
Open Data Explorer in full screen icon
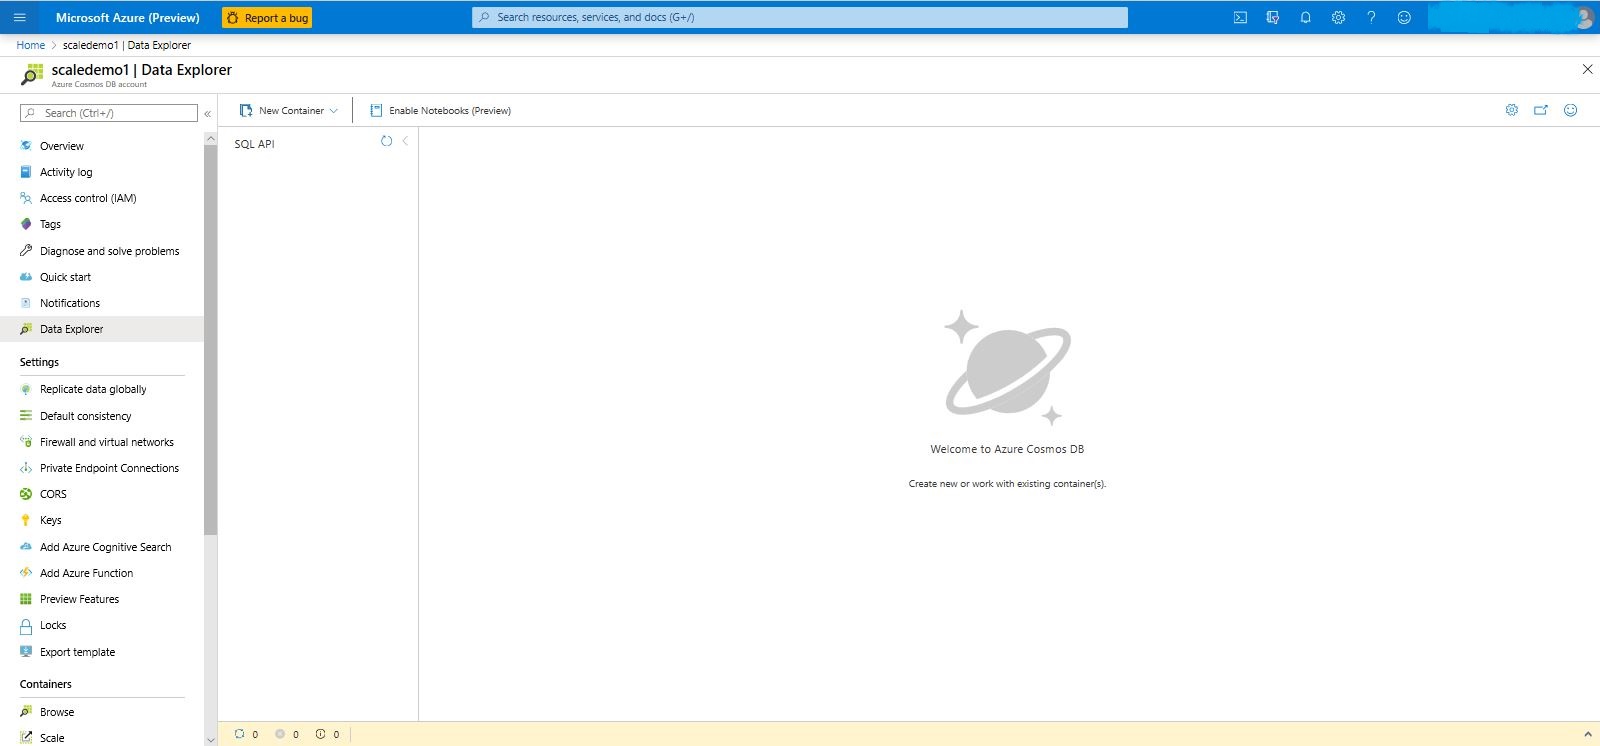[x=1541, y=110]
